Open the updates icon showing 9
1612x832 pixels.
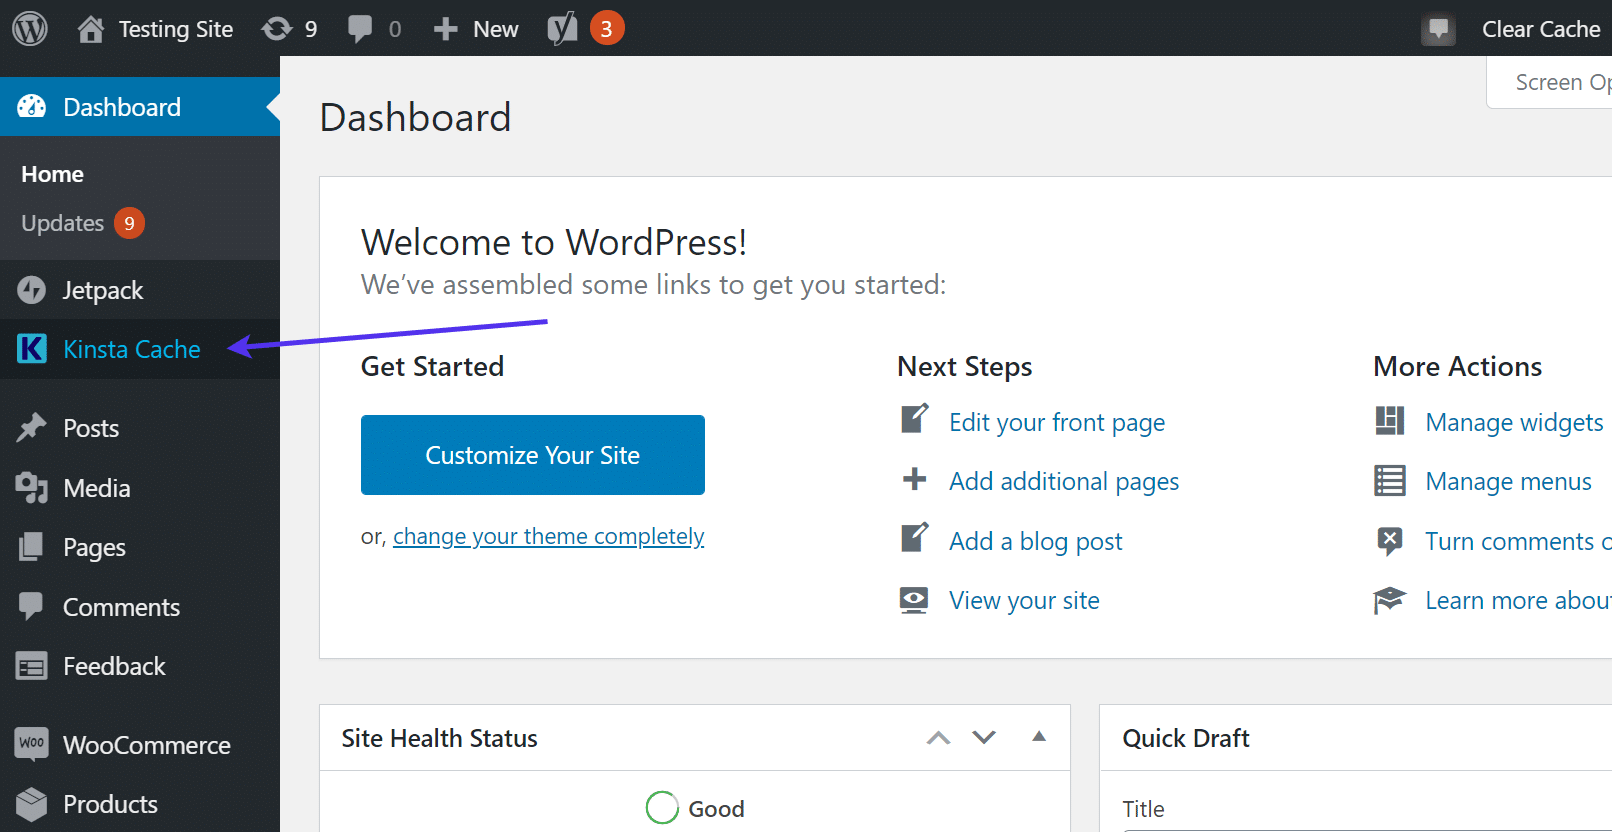coord(277,29)
